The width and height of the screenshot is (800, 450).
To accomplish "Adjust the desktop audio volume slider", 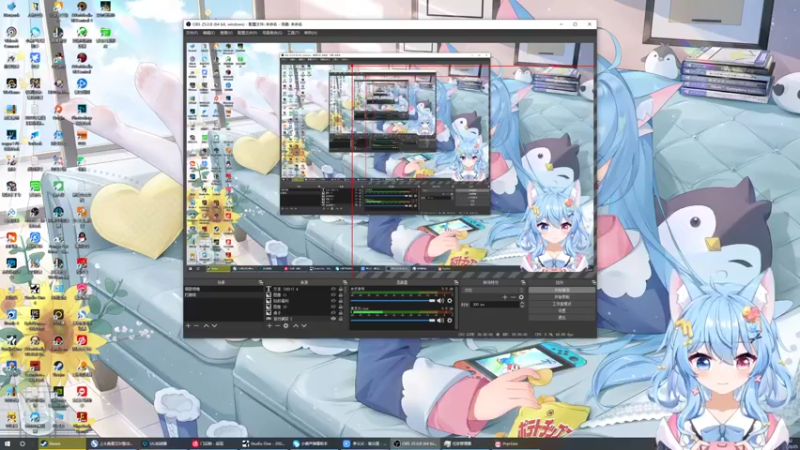I will click(393, 301).
